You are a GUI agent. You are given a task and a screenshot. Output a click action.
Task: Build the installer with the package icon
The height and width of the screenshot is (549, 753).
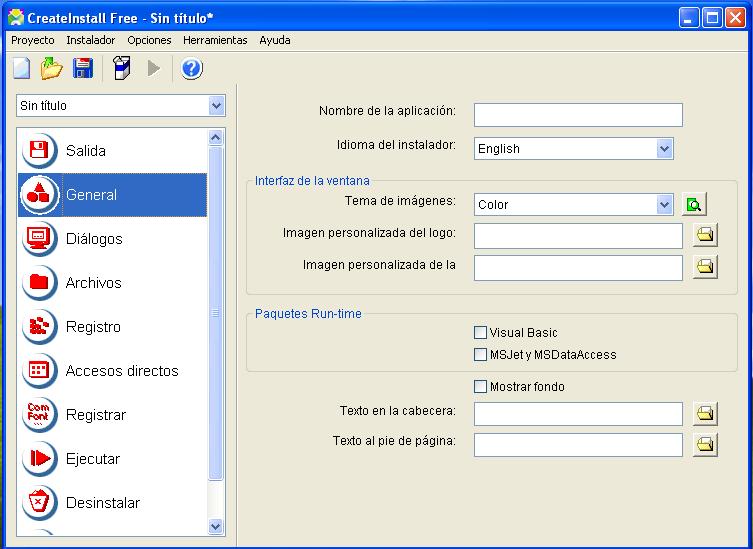click(121, 68)
